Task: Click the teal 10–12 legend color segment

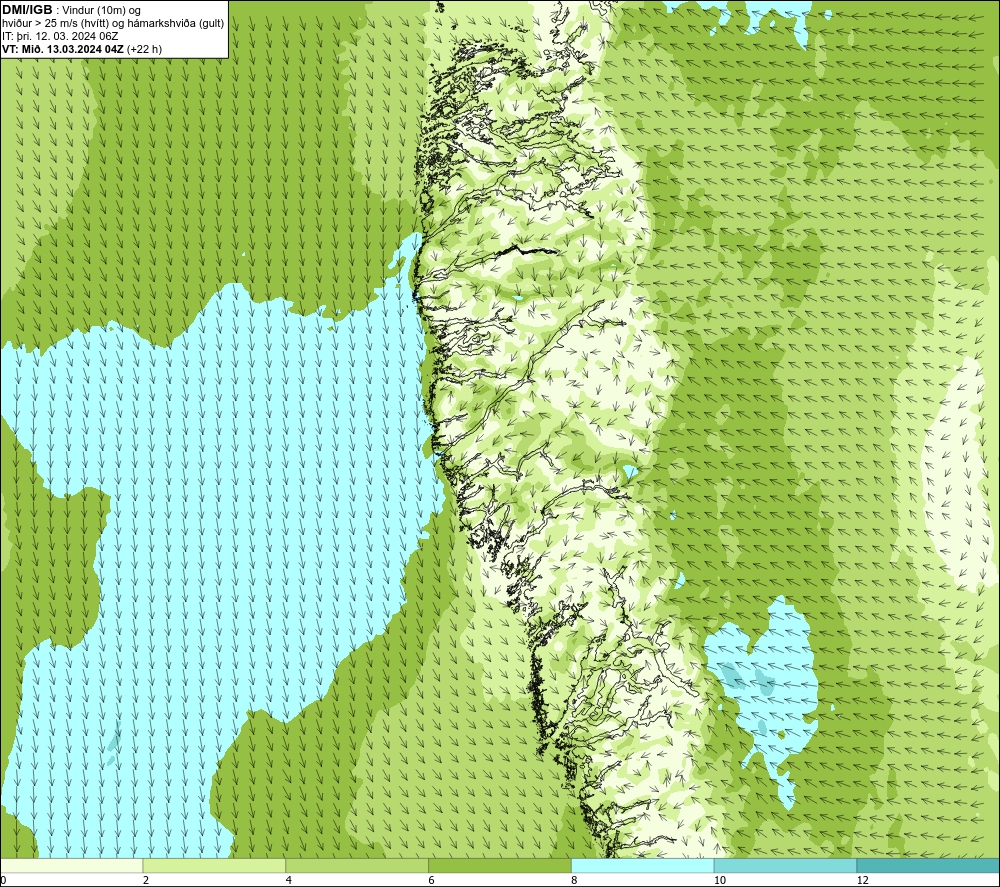Action: [x=786, y=865]
